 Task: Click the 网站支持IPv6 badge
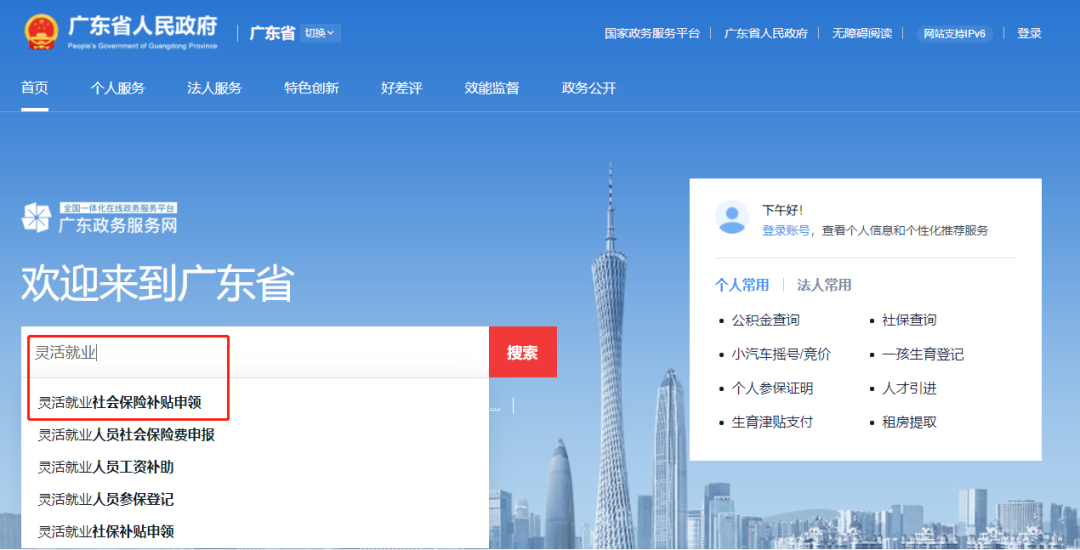pyautogui.click(x=955, y=33)
